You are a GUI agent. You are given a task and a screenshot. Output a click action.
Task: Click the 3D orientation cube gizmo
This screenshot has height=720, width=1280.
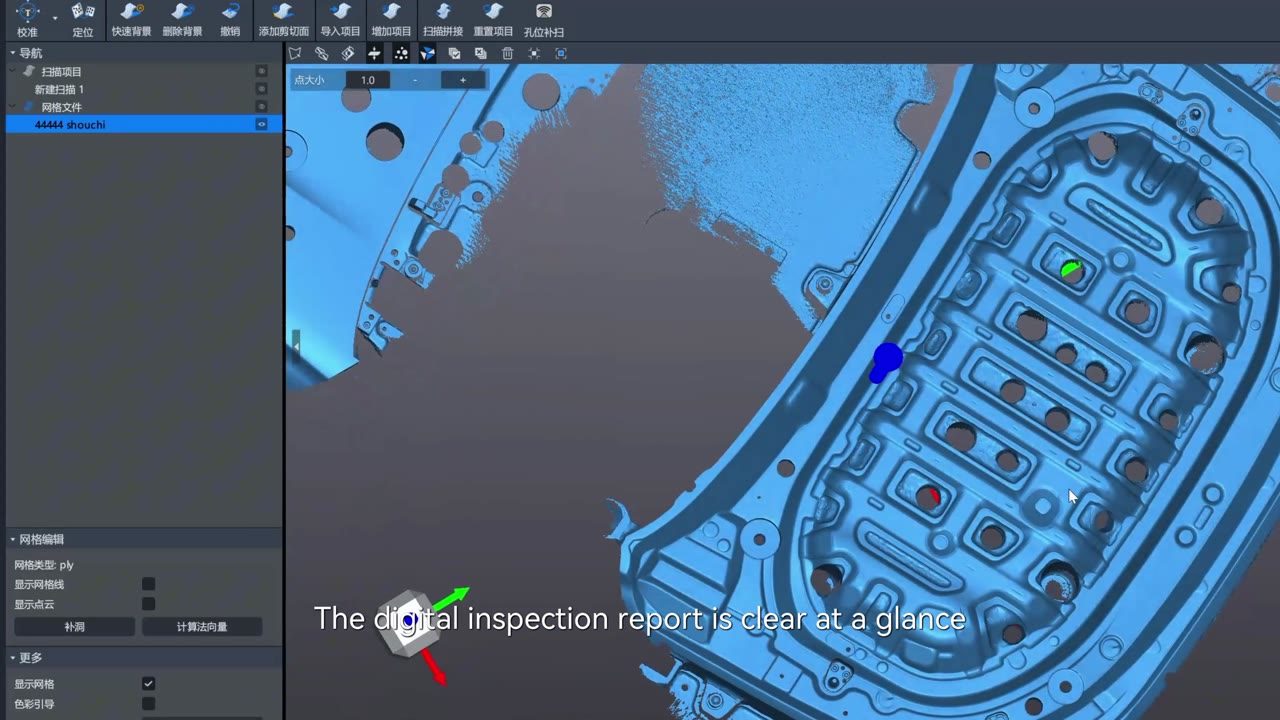[x=408, y=621]
